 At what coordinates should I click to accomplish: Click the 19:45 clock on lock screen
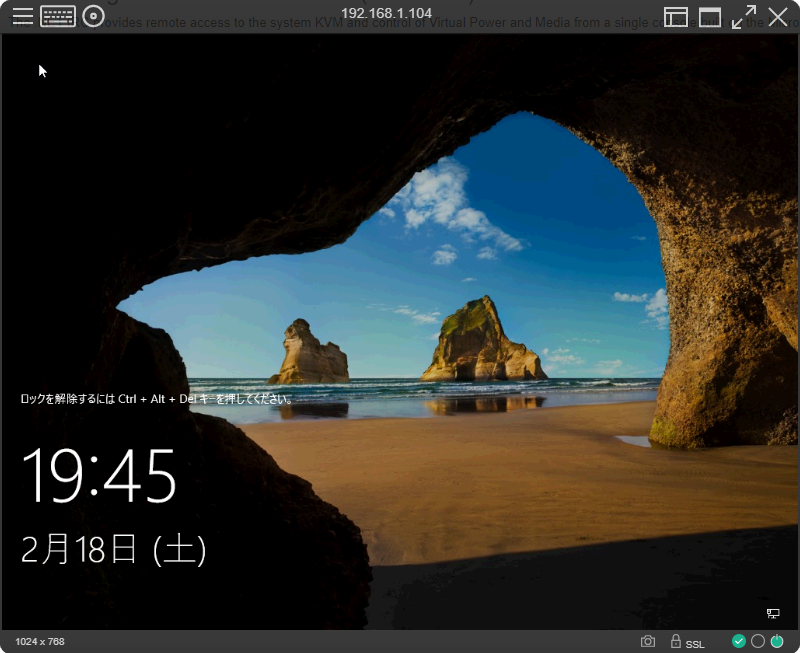pyautogui.click(x=99, y=475)
